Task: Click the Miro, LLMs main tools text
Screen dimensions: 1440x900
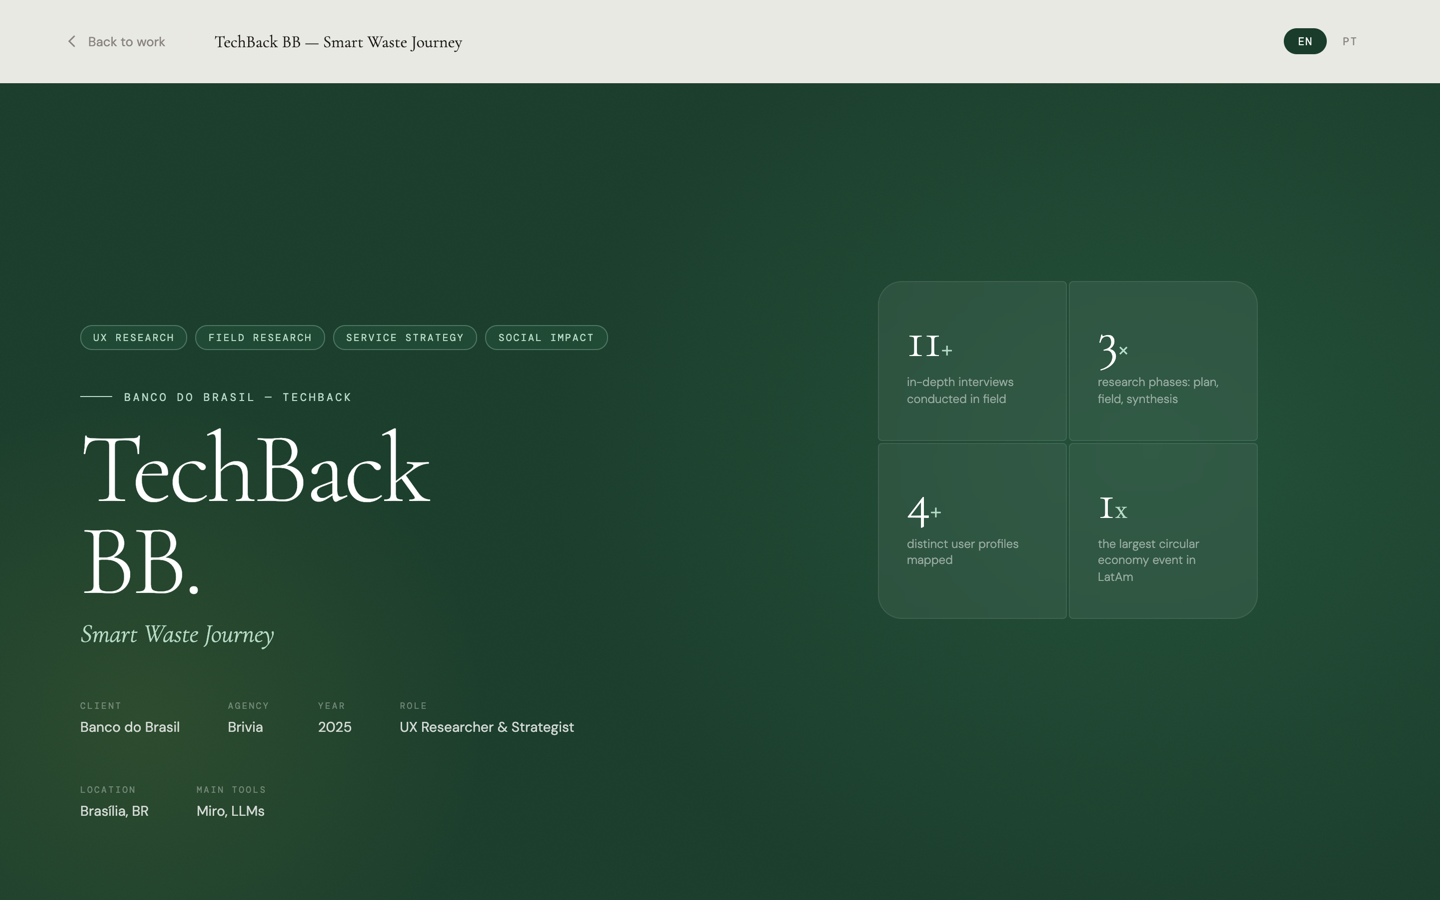Action: point(230,811)
